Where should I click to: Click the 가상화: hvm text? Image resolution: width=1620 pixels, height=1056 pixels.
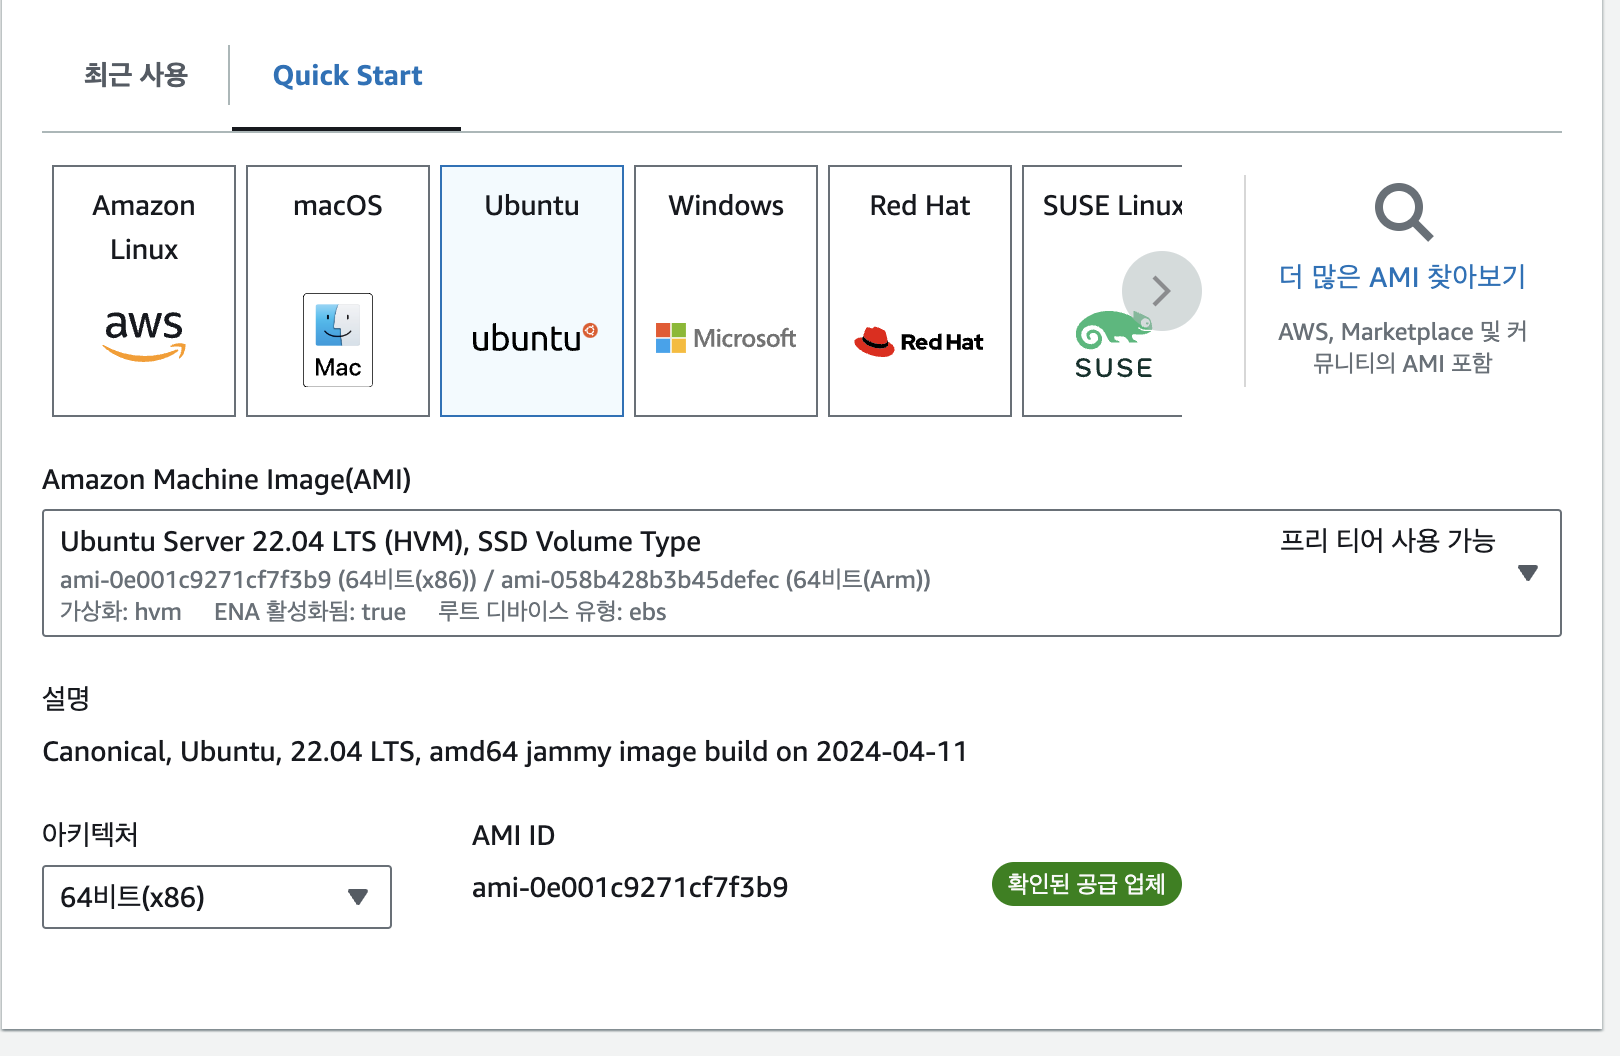pos(121,612)
